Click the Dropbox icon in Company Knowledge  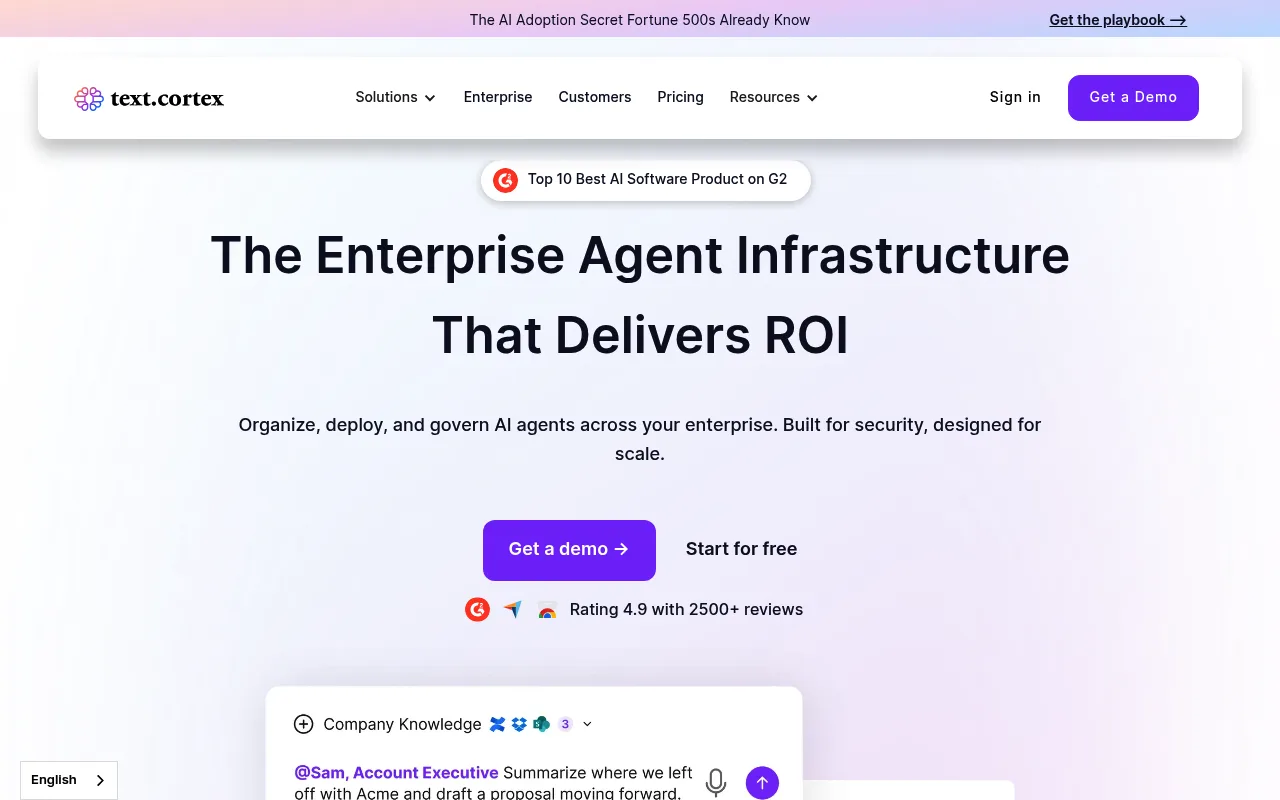(519, 724)
